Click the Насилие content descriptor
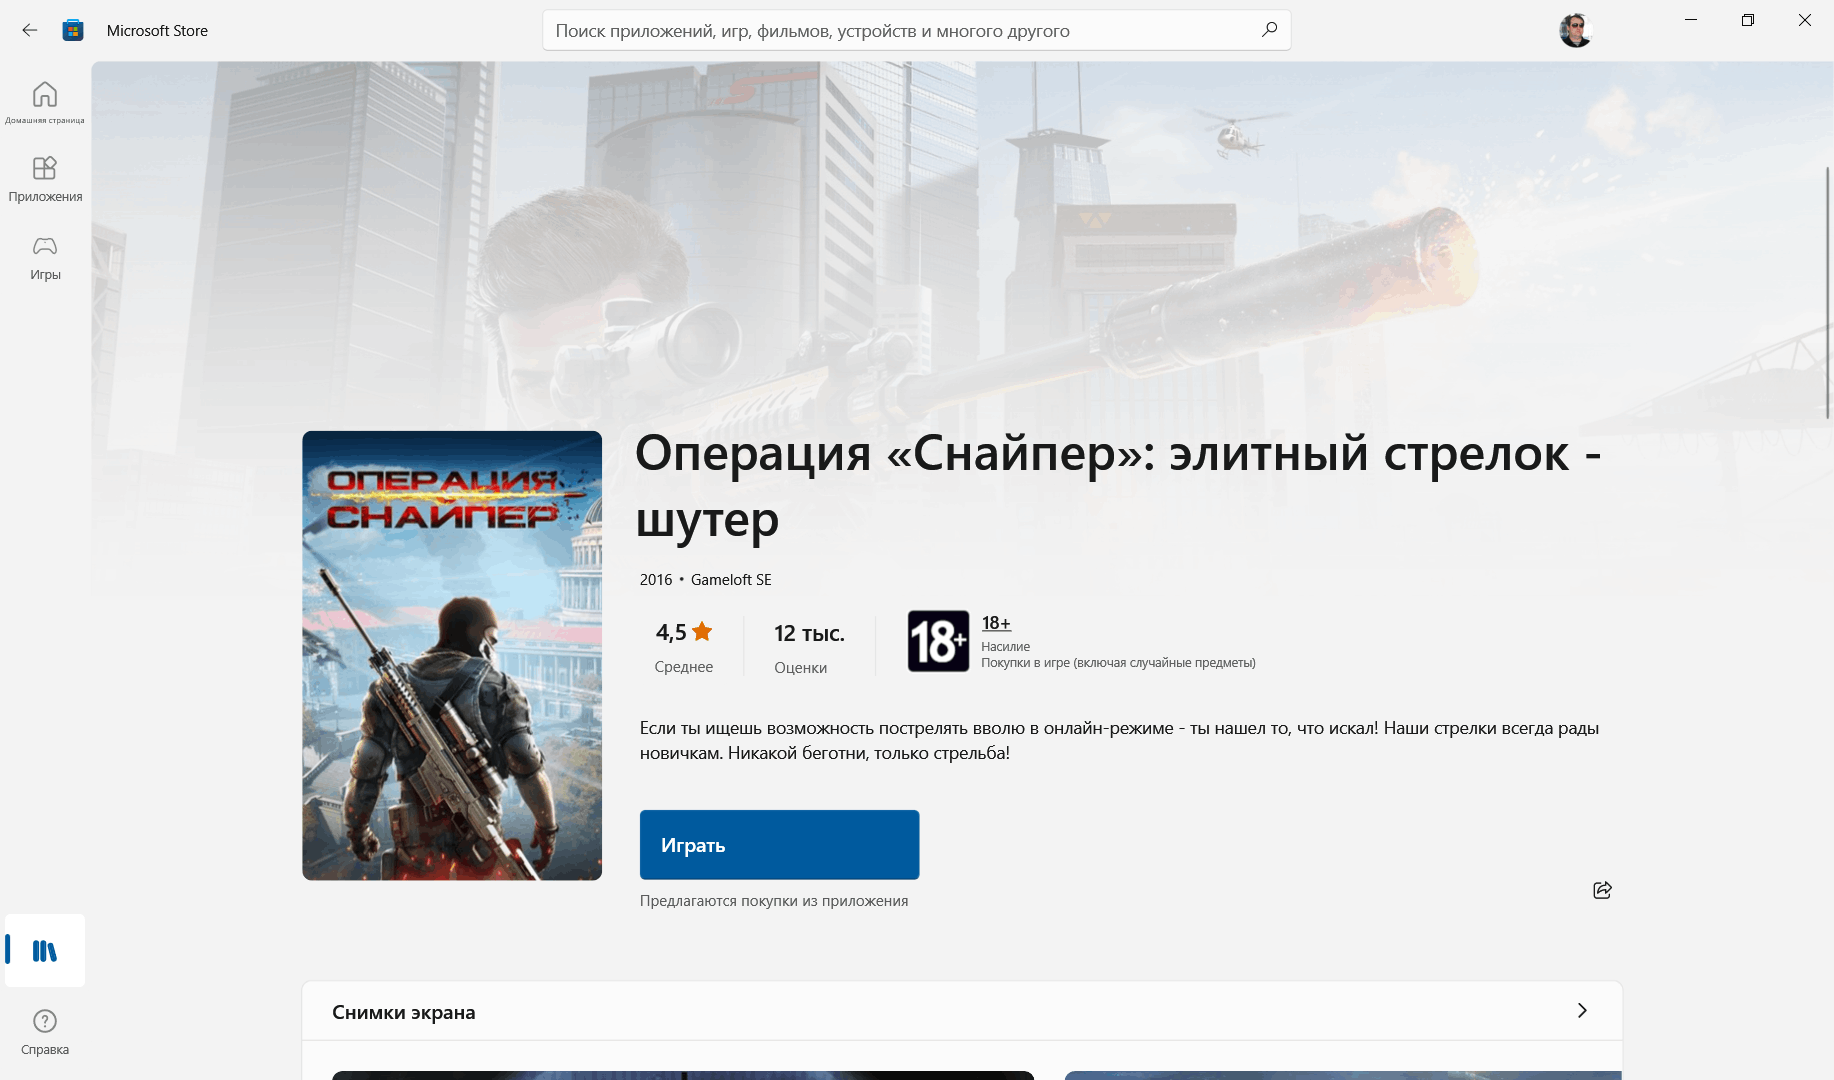1834x1080 pixels. click(x=1005, y=647)
